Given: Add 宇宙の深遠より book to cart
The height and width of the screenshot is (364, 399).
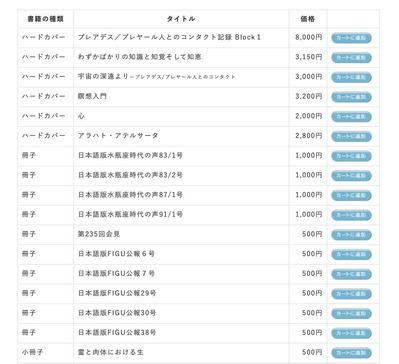Looking at the screenshot, I should point(351,77).
